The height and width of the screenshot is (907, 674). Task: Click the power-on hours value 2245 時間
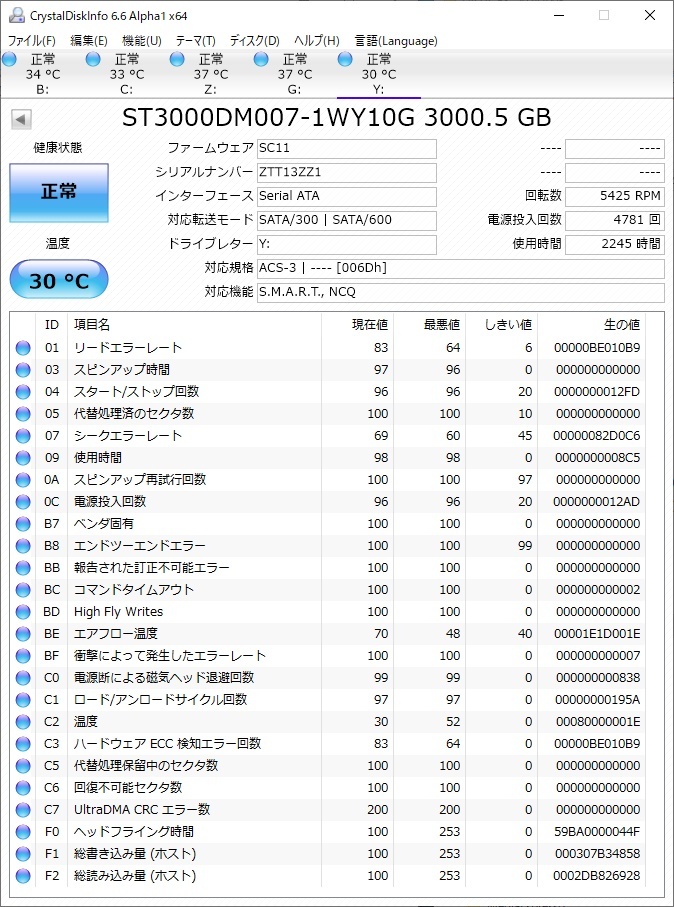click(x=614, y=244)
